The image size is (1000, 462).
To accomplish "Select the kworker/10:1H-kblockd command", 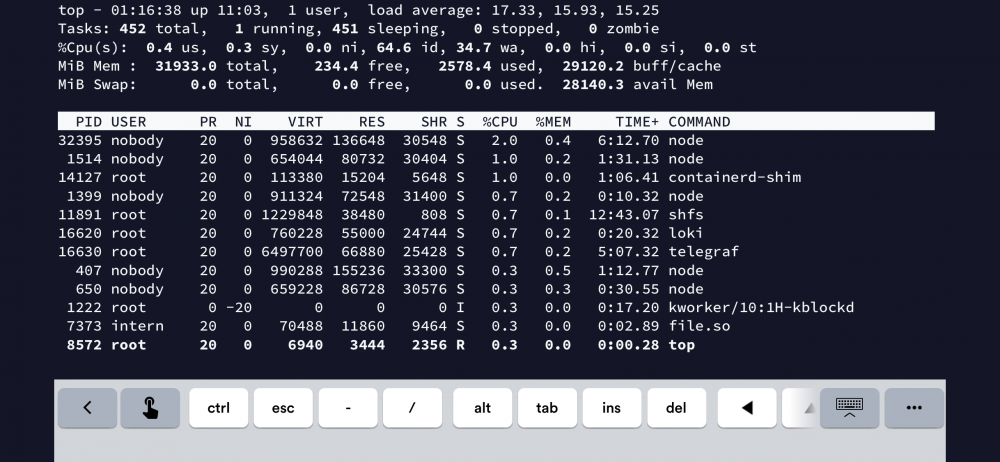I will pyautogui.click(x=761, y=308).
